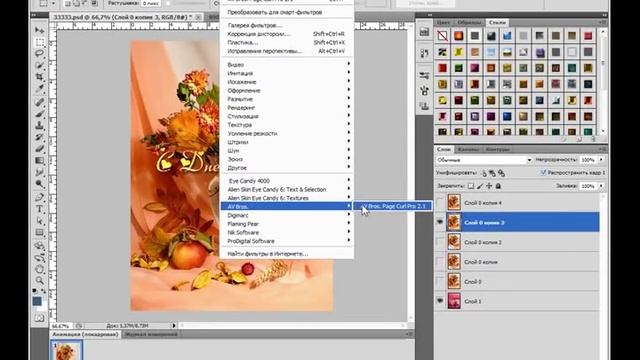Show layer Слой 0 копия 4

[440, 202]
